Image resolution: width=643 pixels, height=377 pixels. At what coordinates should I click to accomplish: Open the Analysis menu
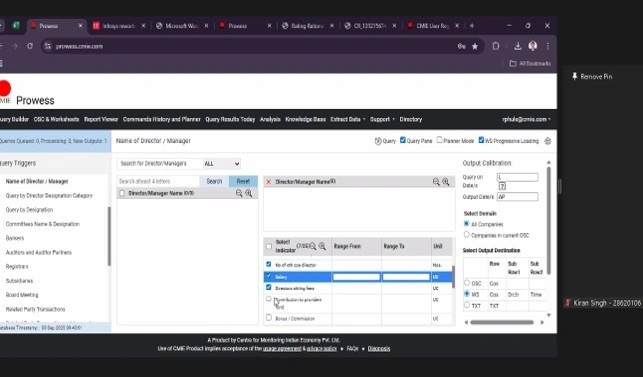click(270, 119)
